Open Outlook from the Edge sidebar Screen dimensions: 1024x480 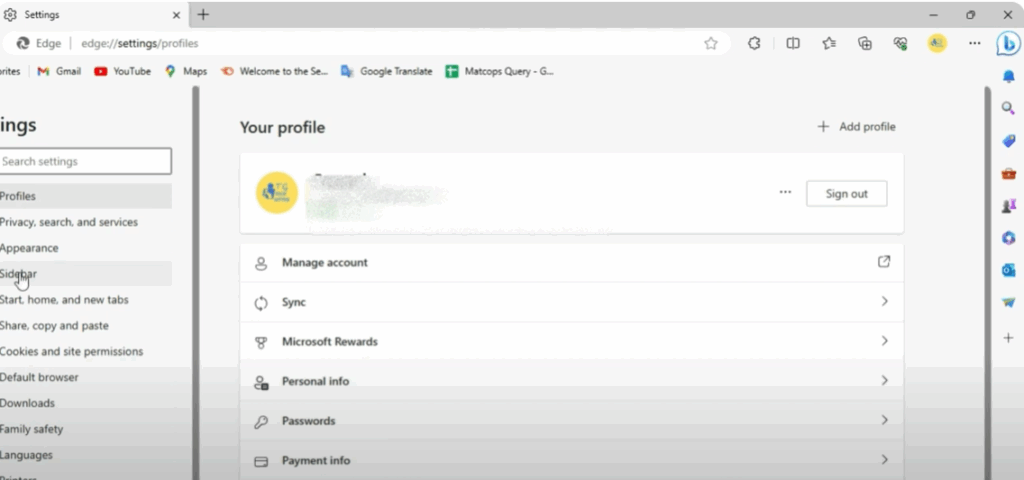(x=1008, y=270)
